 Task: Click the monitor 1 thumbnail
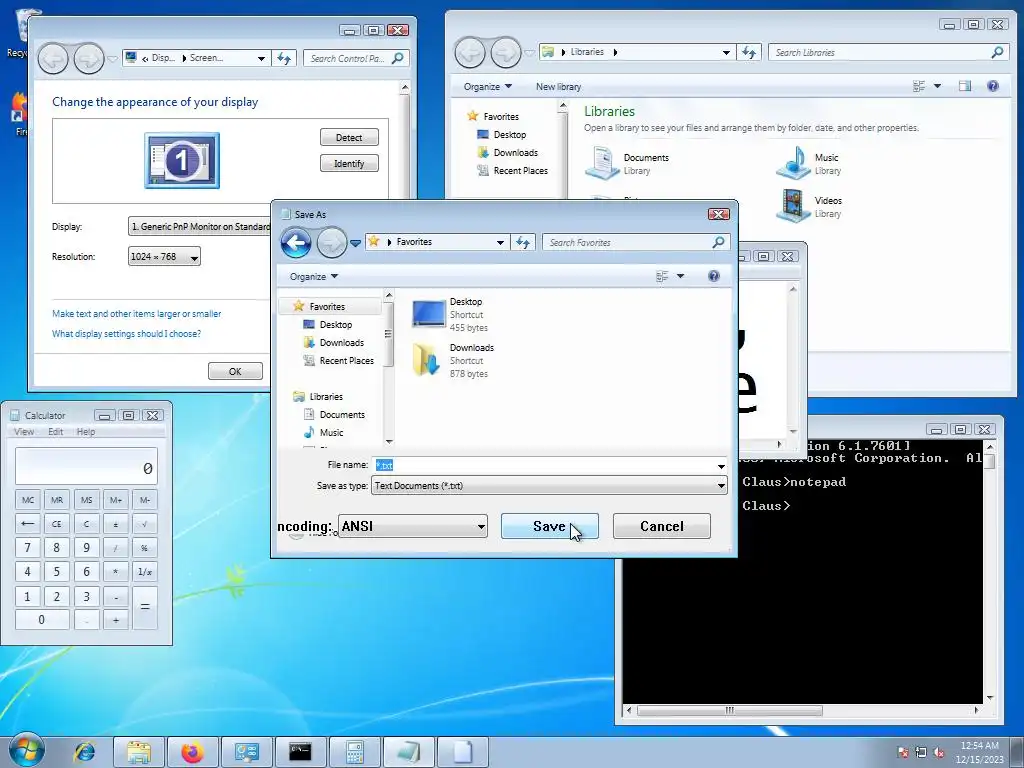pos(182,160)
